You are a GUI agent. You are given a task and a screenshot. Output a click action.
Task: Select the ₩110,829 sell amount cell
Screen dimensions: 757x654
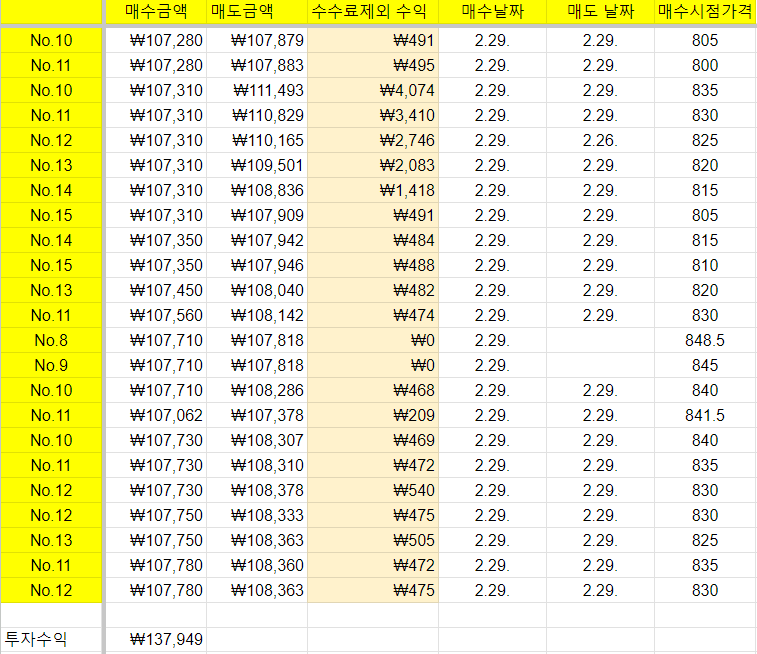pyautogui.click(x=257, y=115)
